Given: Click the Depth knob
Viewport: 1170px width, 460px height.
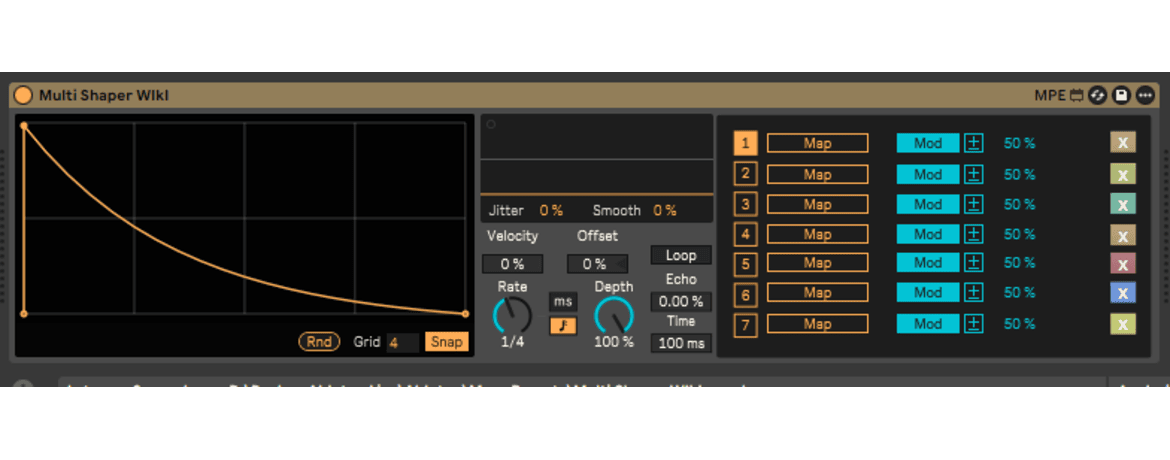Looking at the screenshot, I should click(614, 316).
